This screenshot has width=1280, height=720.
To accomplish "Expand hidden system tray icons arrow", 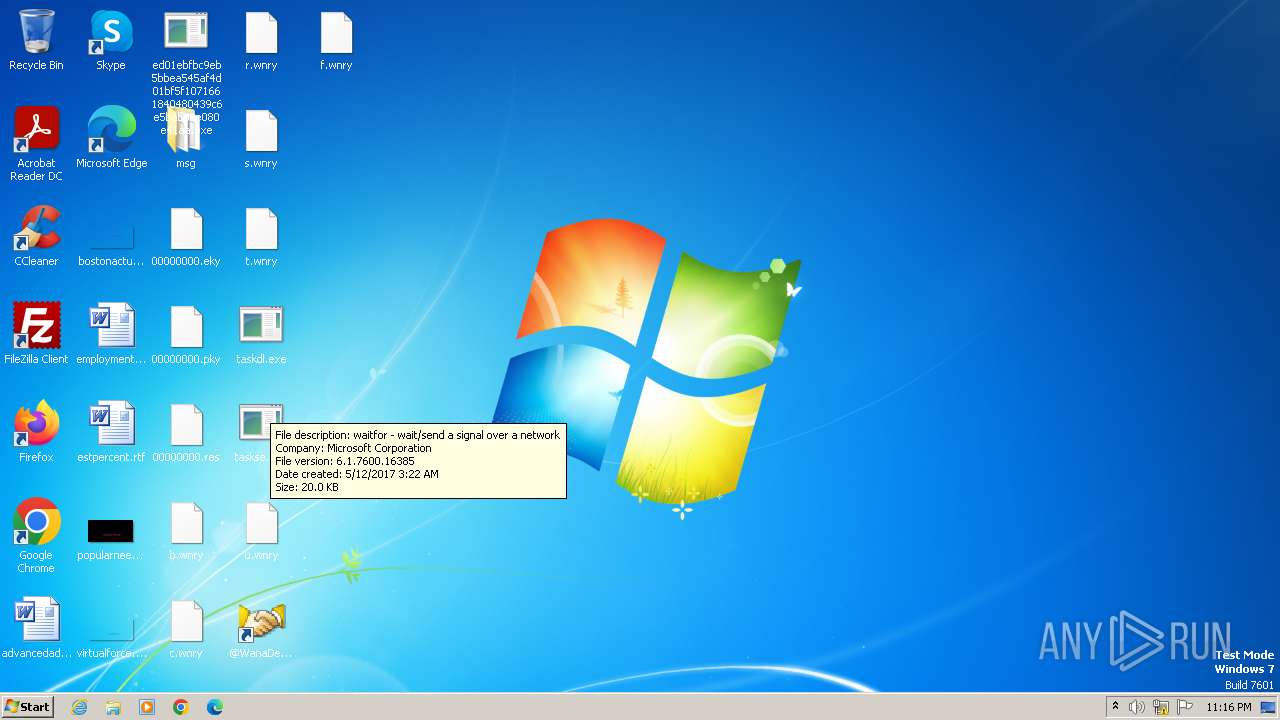I will click(1115, 707).
